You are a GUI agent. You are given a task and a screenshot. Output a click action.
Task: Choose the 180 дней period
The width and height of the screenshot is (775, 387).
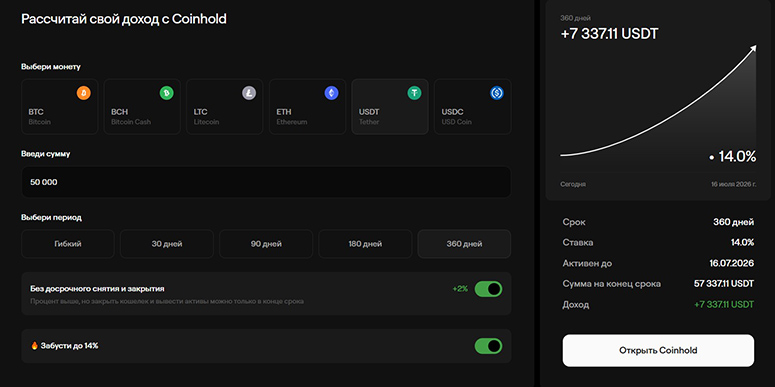click(365, 244)
